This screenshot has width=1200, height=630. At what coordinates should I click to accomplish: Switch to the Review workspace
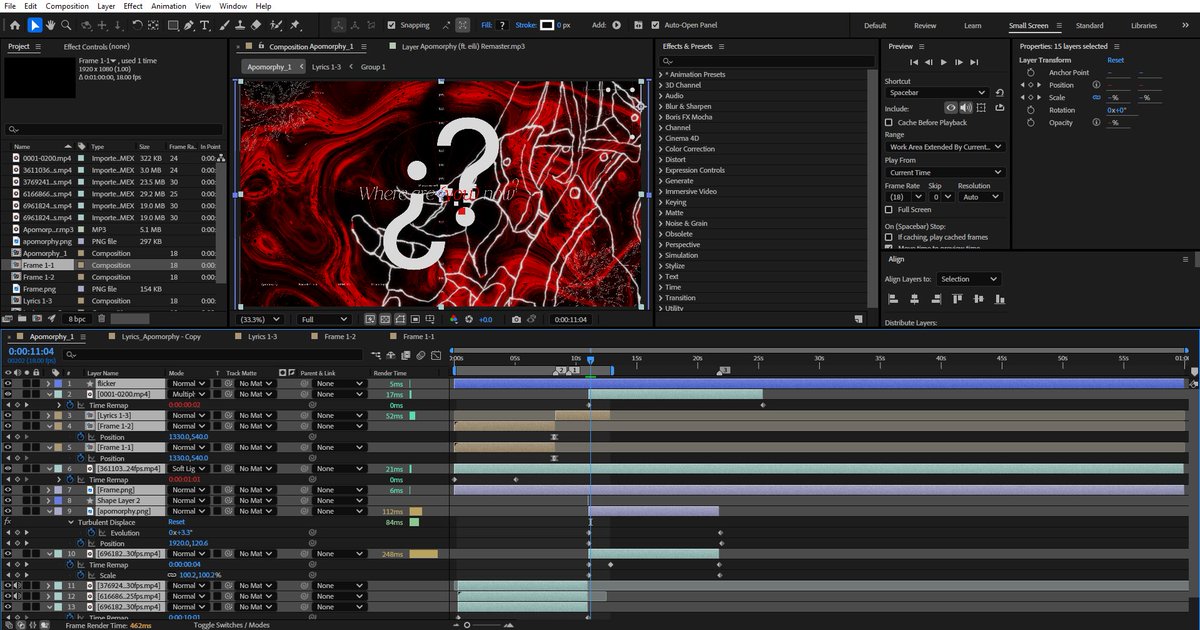tap(925, 25)
